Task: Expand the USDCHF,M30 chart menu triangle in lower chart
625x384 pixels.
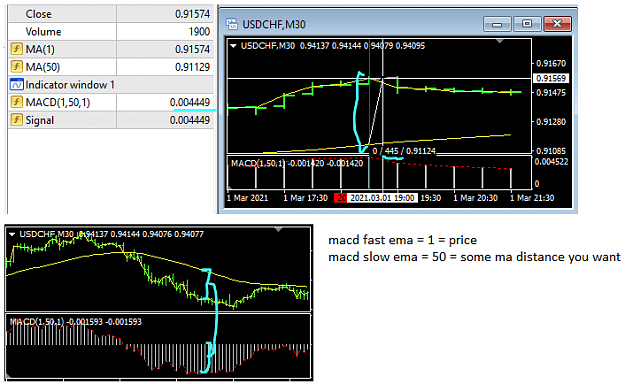Action: 12,234
